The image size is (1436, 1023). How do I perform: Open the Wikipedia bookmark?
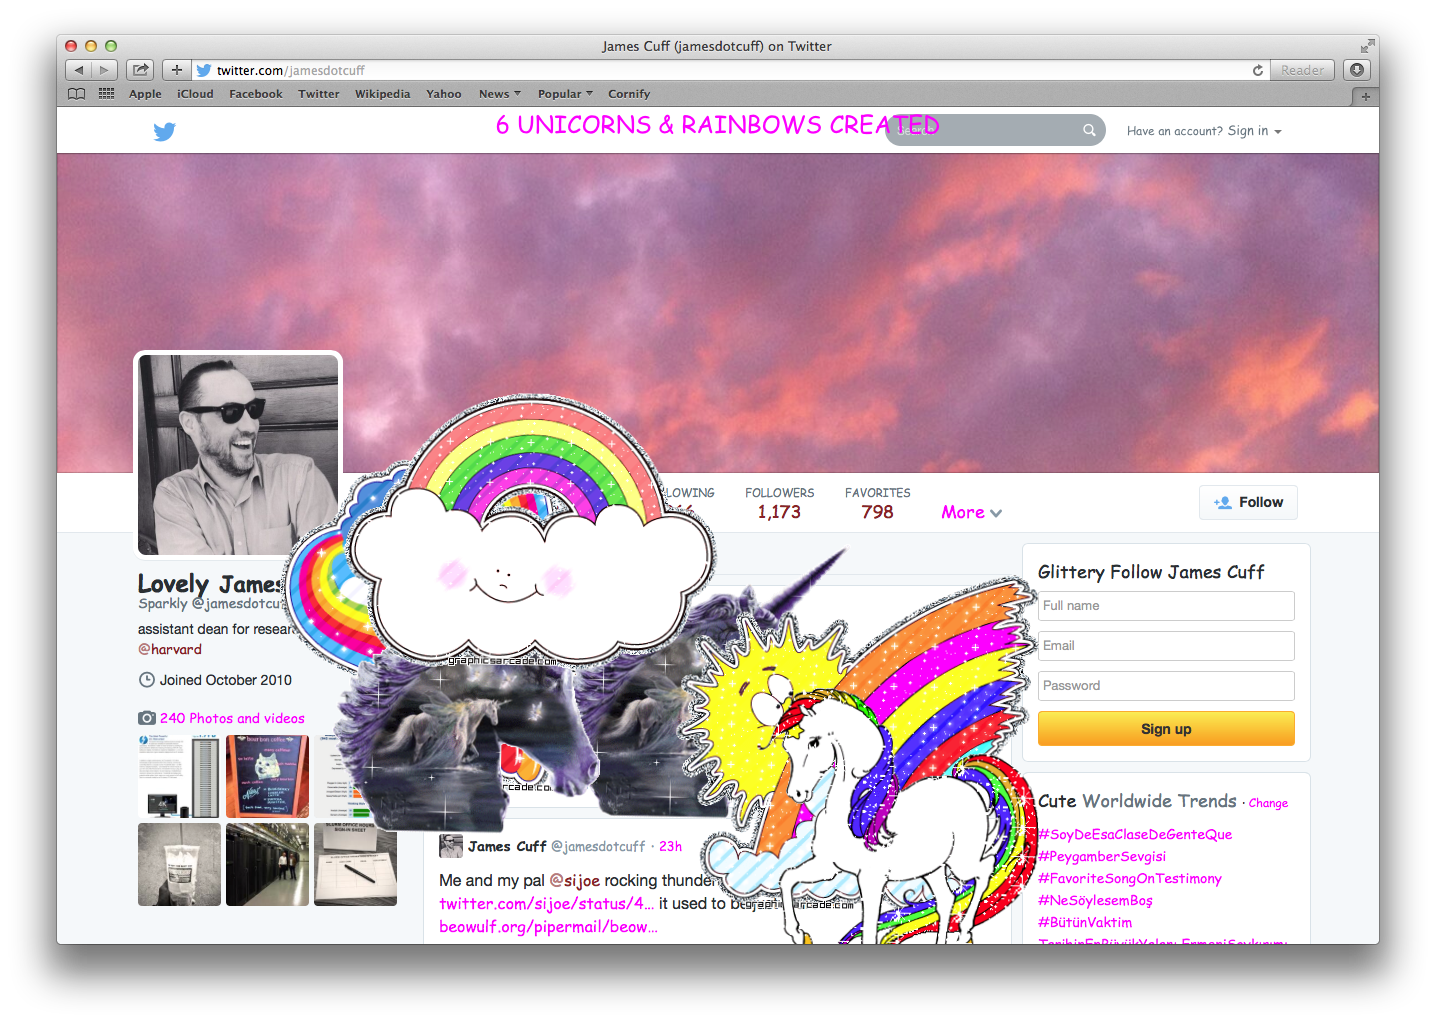click(382, 94)
